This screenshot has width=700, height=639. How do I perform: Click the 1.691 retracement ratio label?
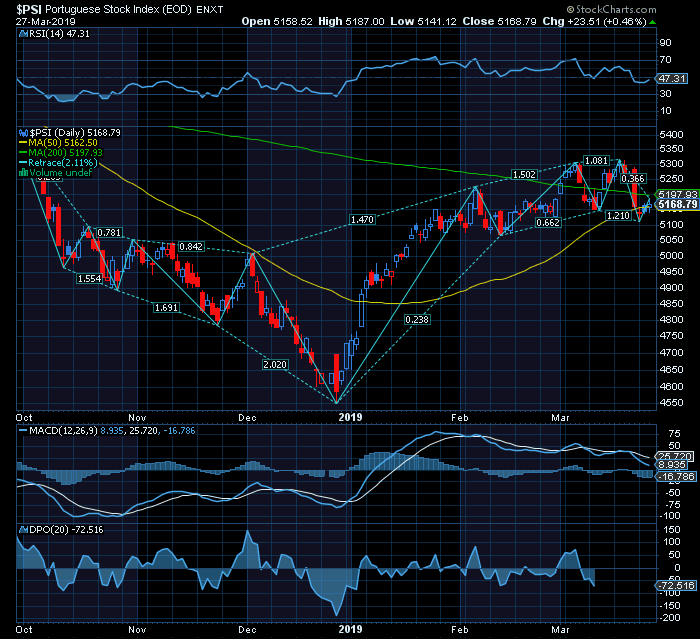[x=167, y=308]
